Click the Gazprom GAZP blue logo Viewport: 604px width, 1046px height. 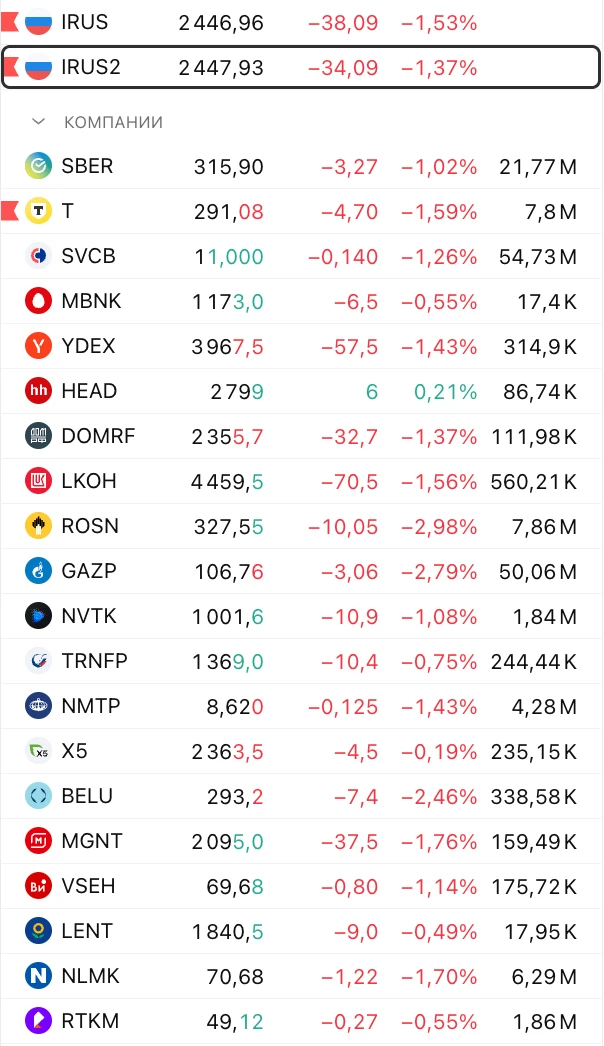click(38, 571)
